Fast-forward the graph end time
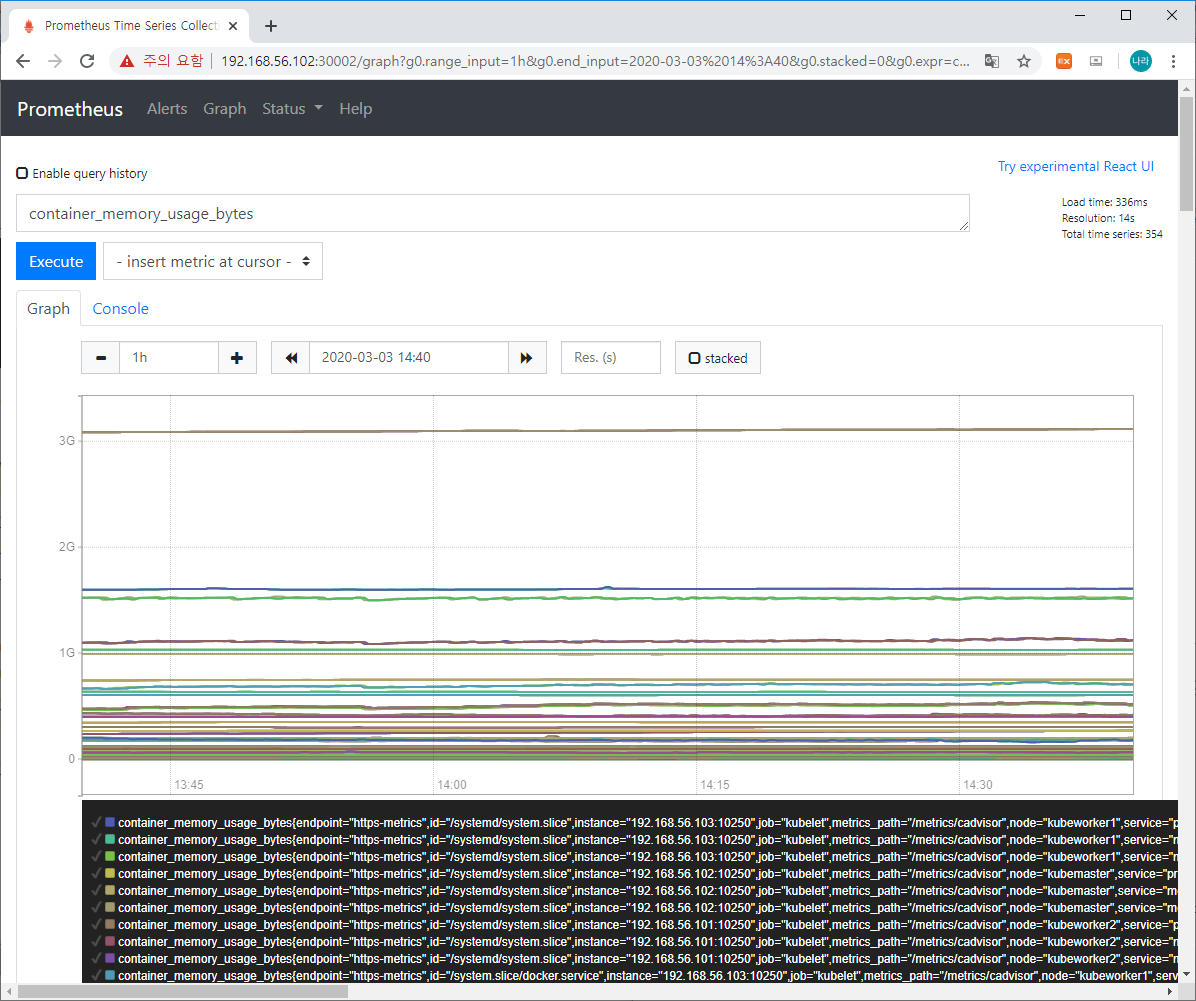The width and height of the screenshot is (1196, 1001). click(527, 358)
